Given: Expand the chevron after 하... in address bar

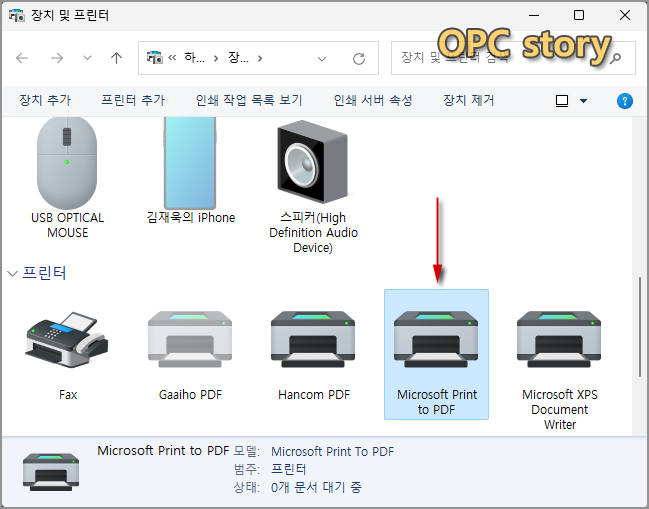Looking at the screenshot, I should pos(216,58).
